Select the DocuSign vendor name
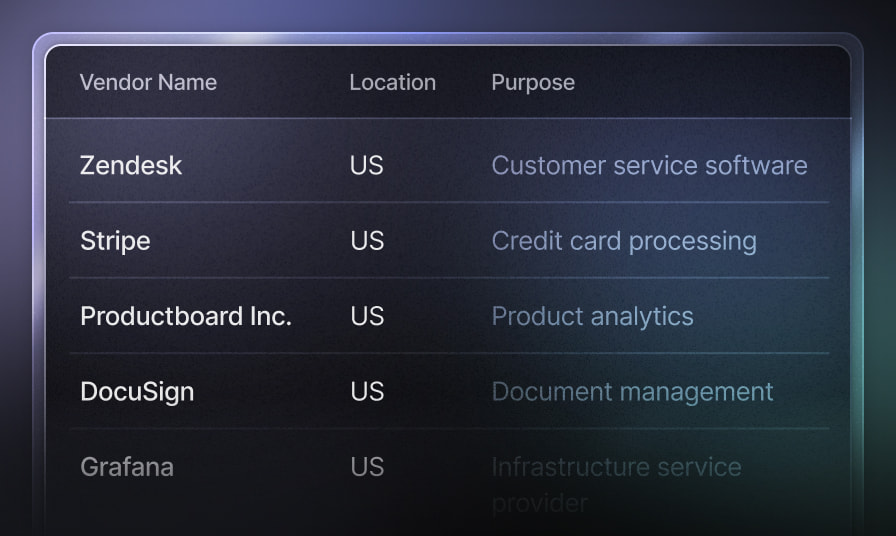Viewport: 896px width, 536px height. (137, 391)
